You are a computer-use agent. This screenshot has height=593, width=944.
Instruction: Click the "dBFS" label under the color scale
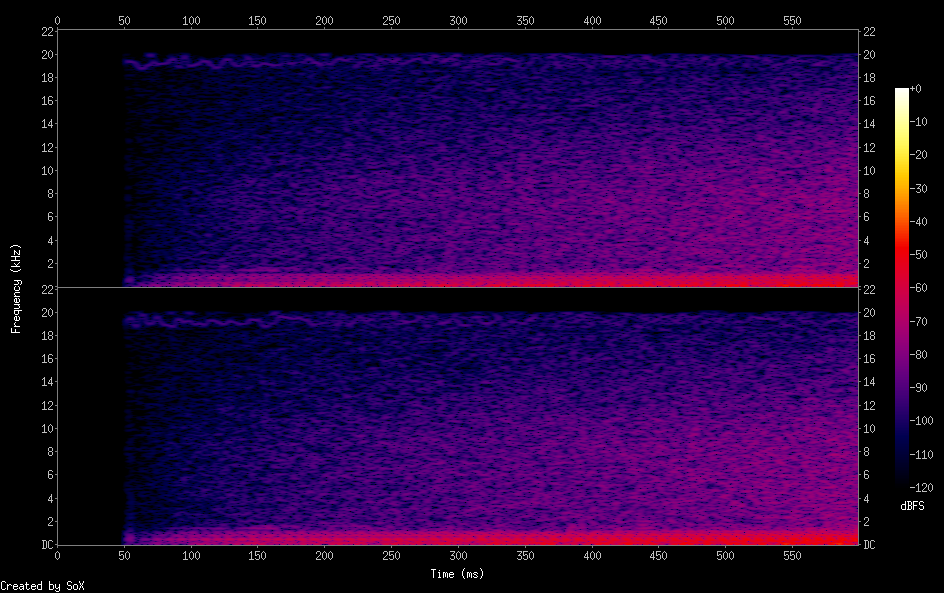(x=912, y=506)
